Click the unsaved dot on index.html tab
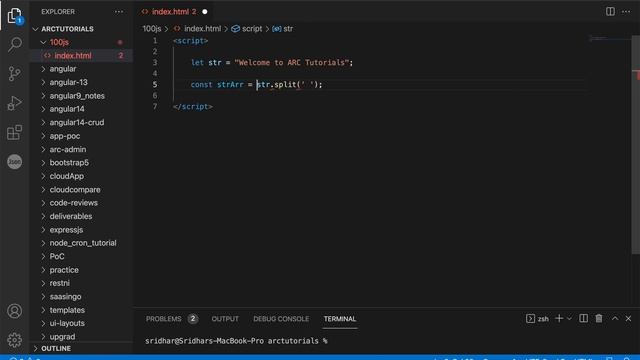 tap(205, 12)
